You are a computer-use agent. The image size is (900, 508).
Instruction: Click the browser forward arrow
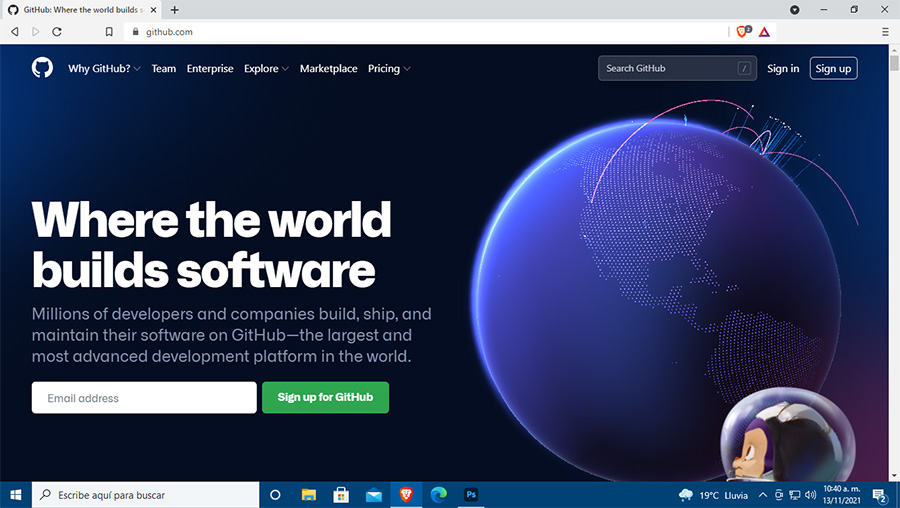(36, 32)
